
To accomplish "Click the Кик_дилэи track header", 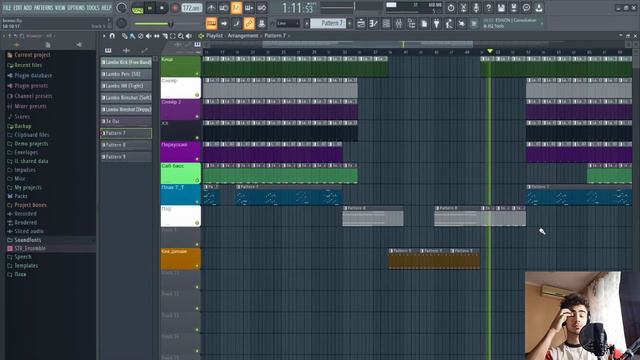I will click(x=180, y=259).
